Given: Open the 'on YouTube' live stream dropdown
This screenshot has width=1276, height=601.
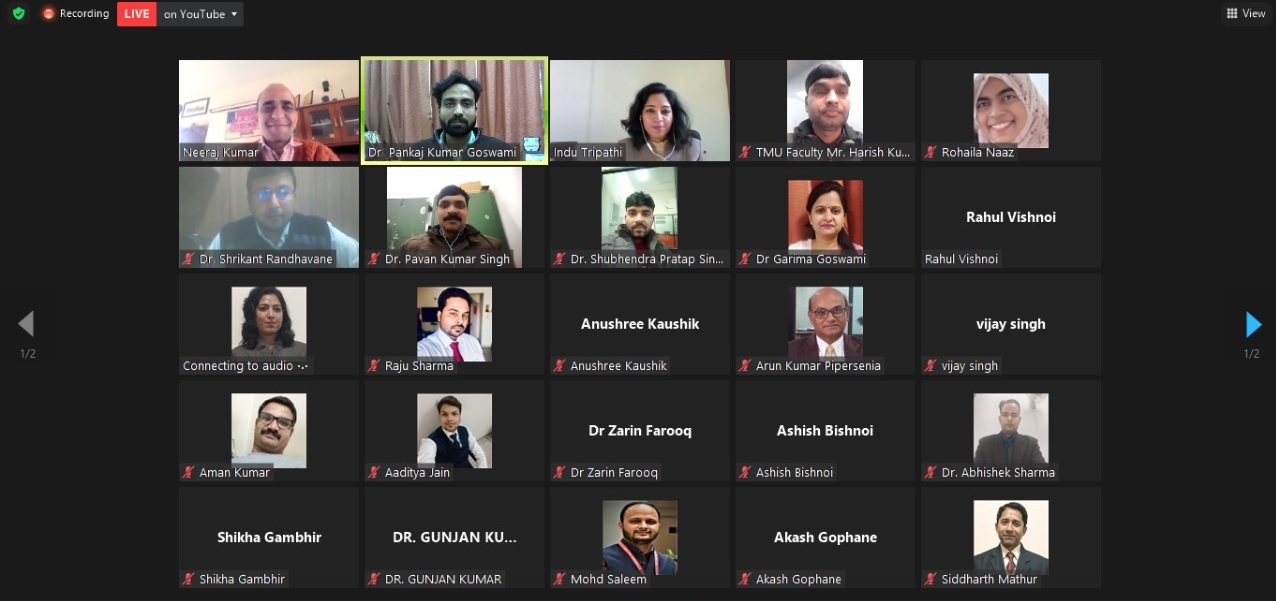Looking at the screenshot, I should click(x=201, y=14).
